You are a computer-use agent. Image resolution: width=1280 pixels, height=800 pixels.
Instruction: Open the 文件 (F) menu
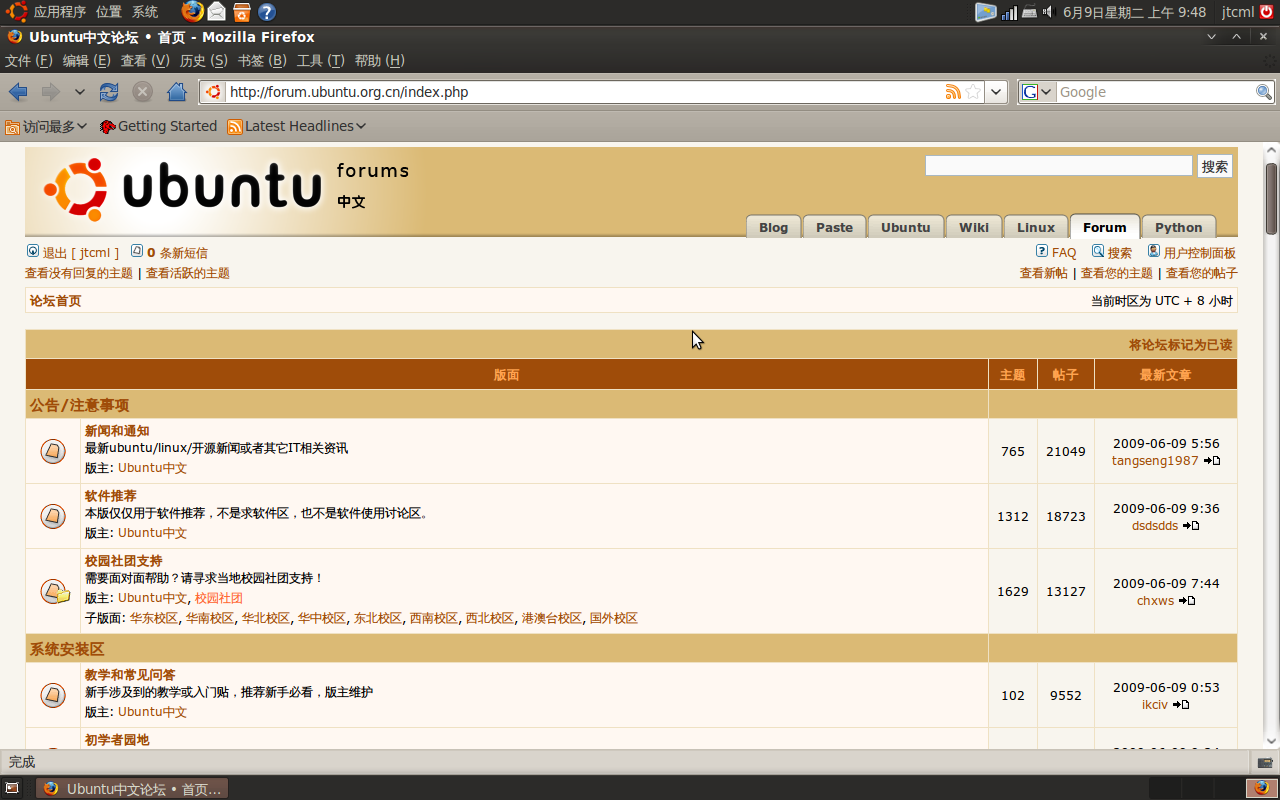pyautogui.click(x=29, y=61)
